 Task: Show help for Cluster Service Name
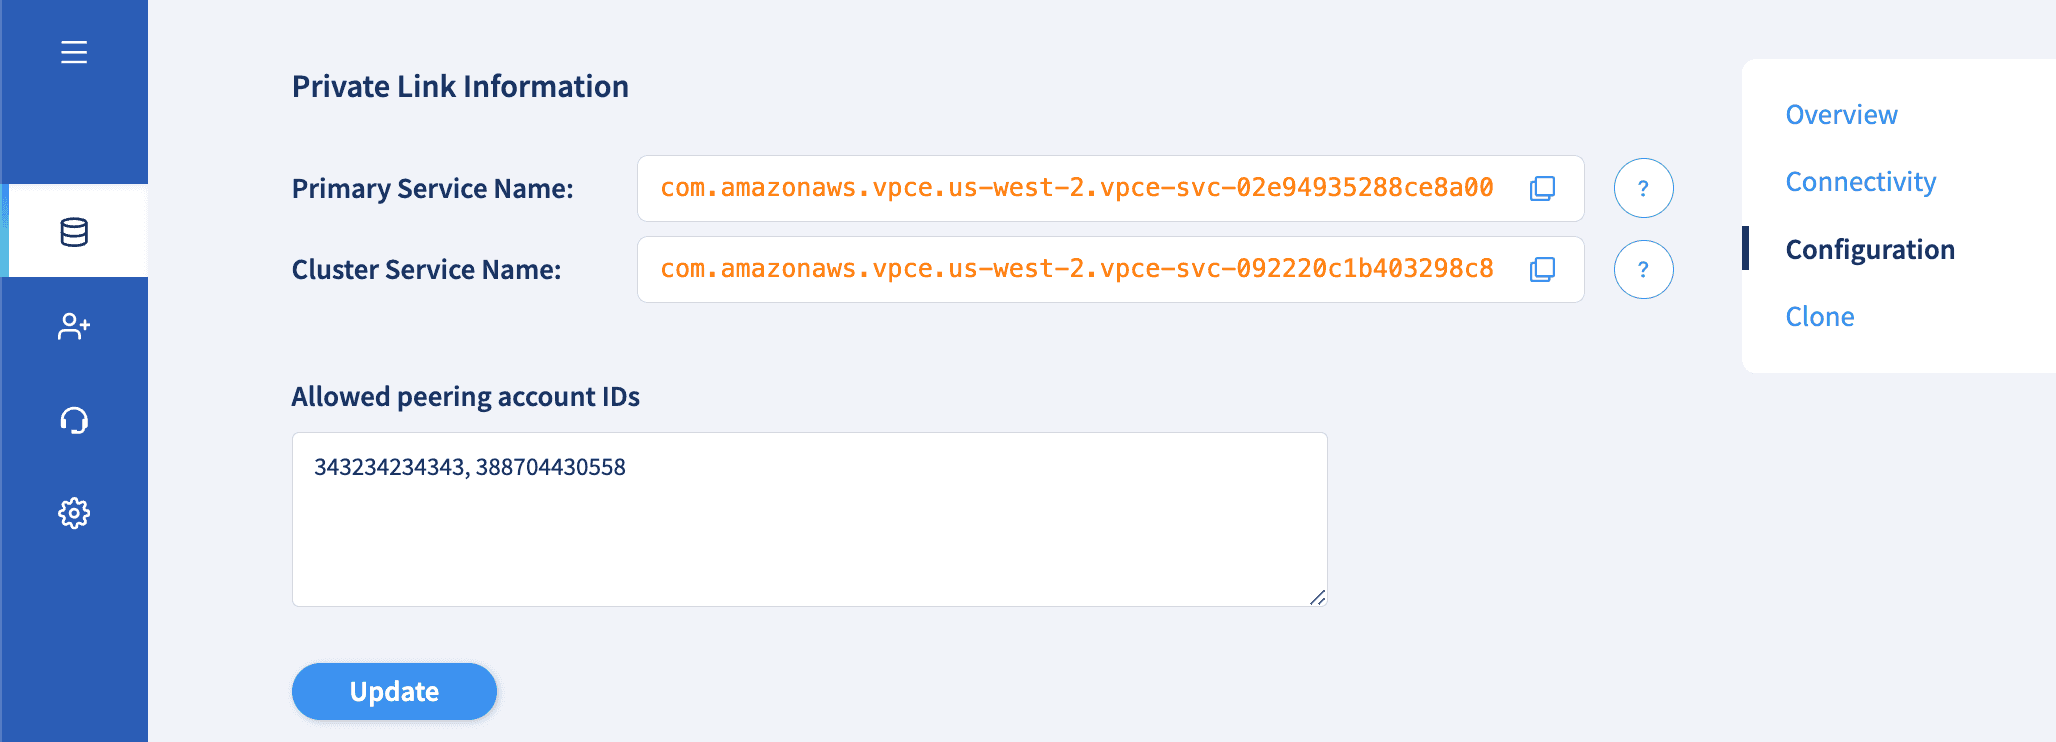pyautogui.click(x=1643, y=269)
